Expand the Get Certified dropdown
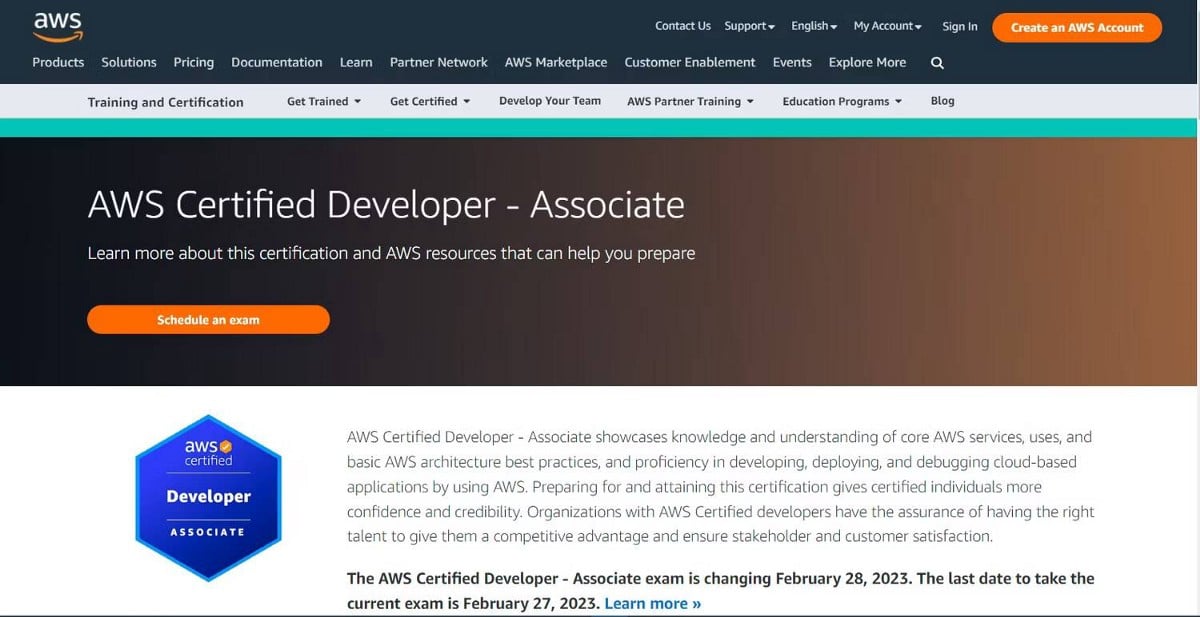This screenshot has width=1200, height=617. pyautogui.click(x=430, y=101)
